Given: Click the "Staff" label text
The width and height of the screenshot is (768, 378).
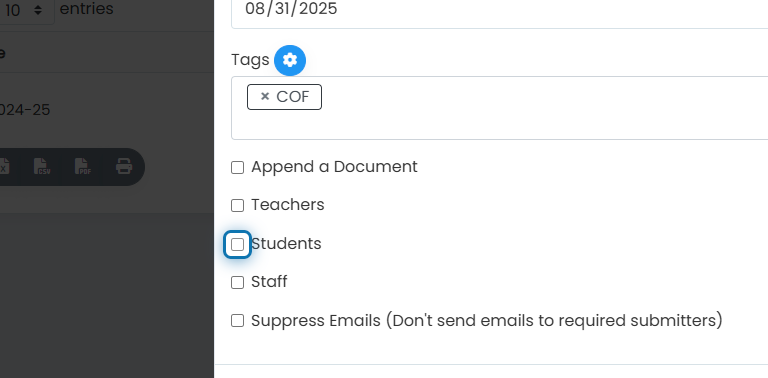Looking at the screenshot, I should click(x=269, y=282).
